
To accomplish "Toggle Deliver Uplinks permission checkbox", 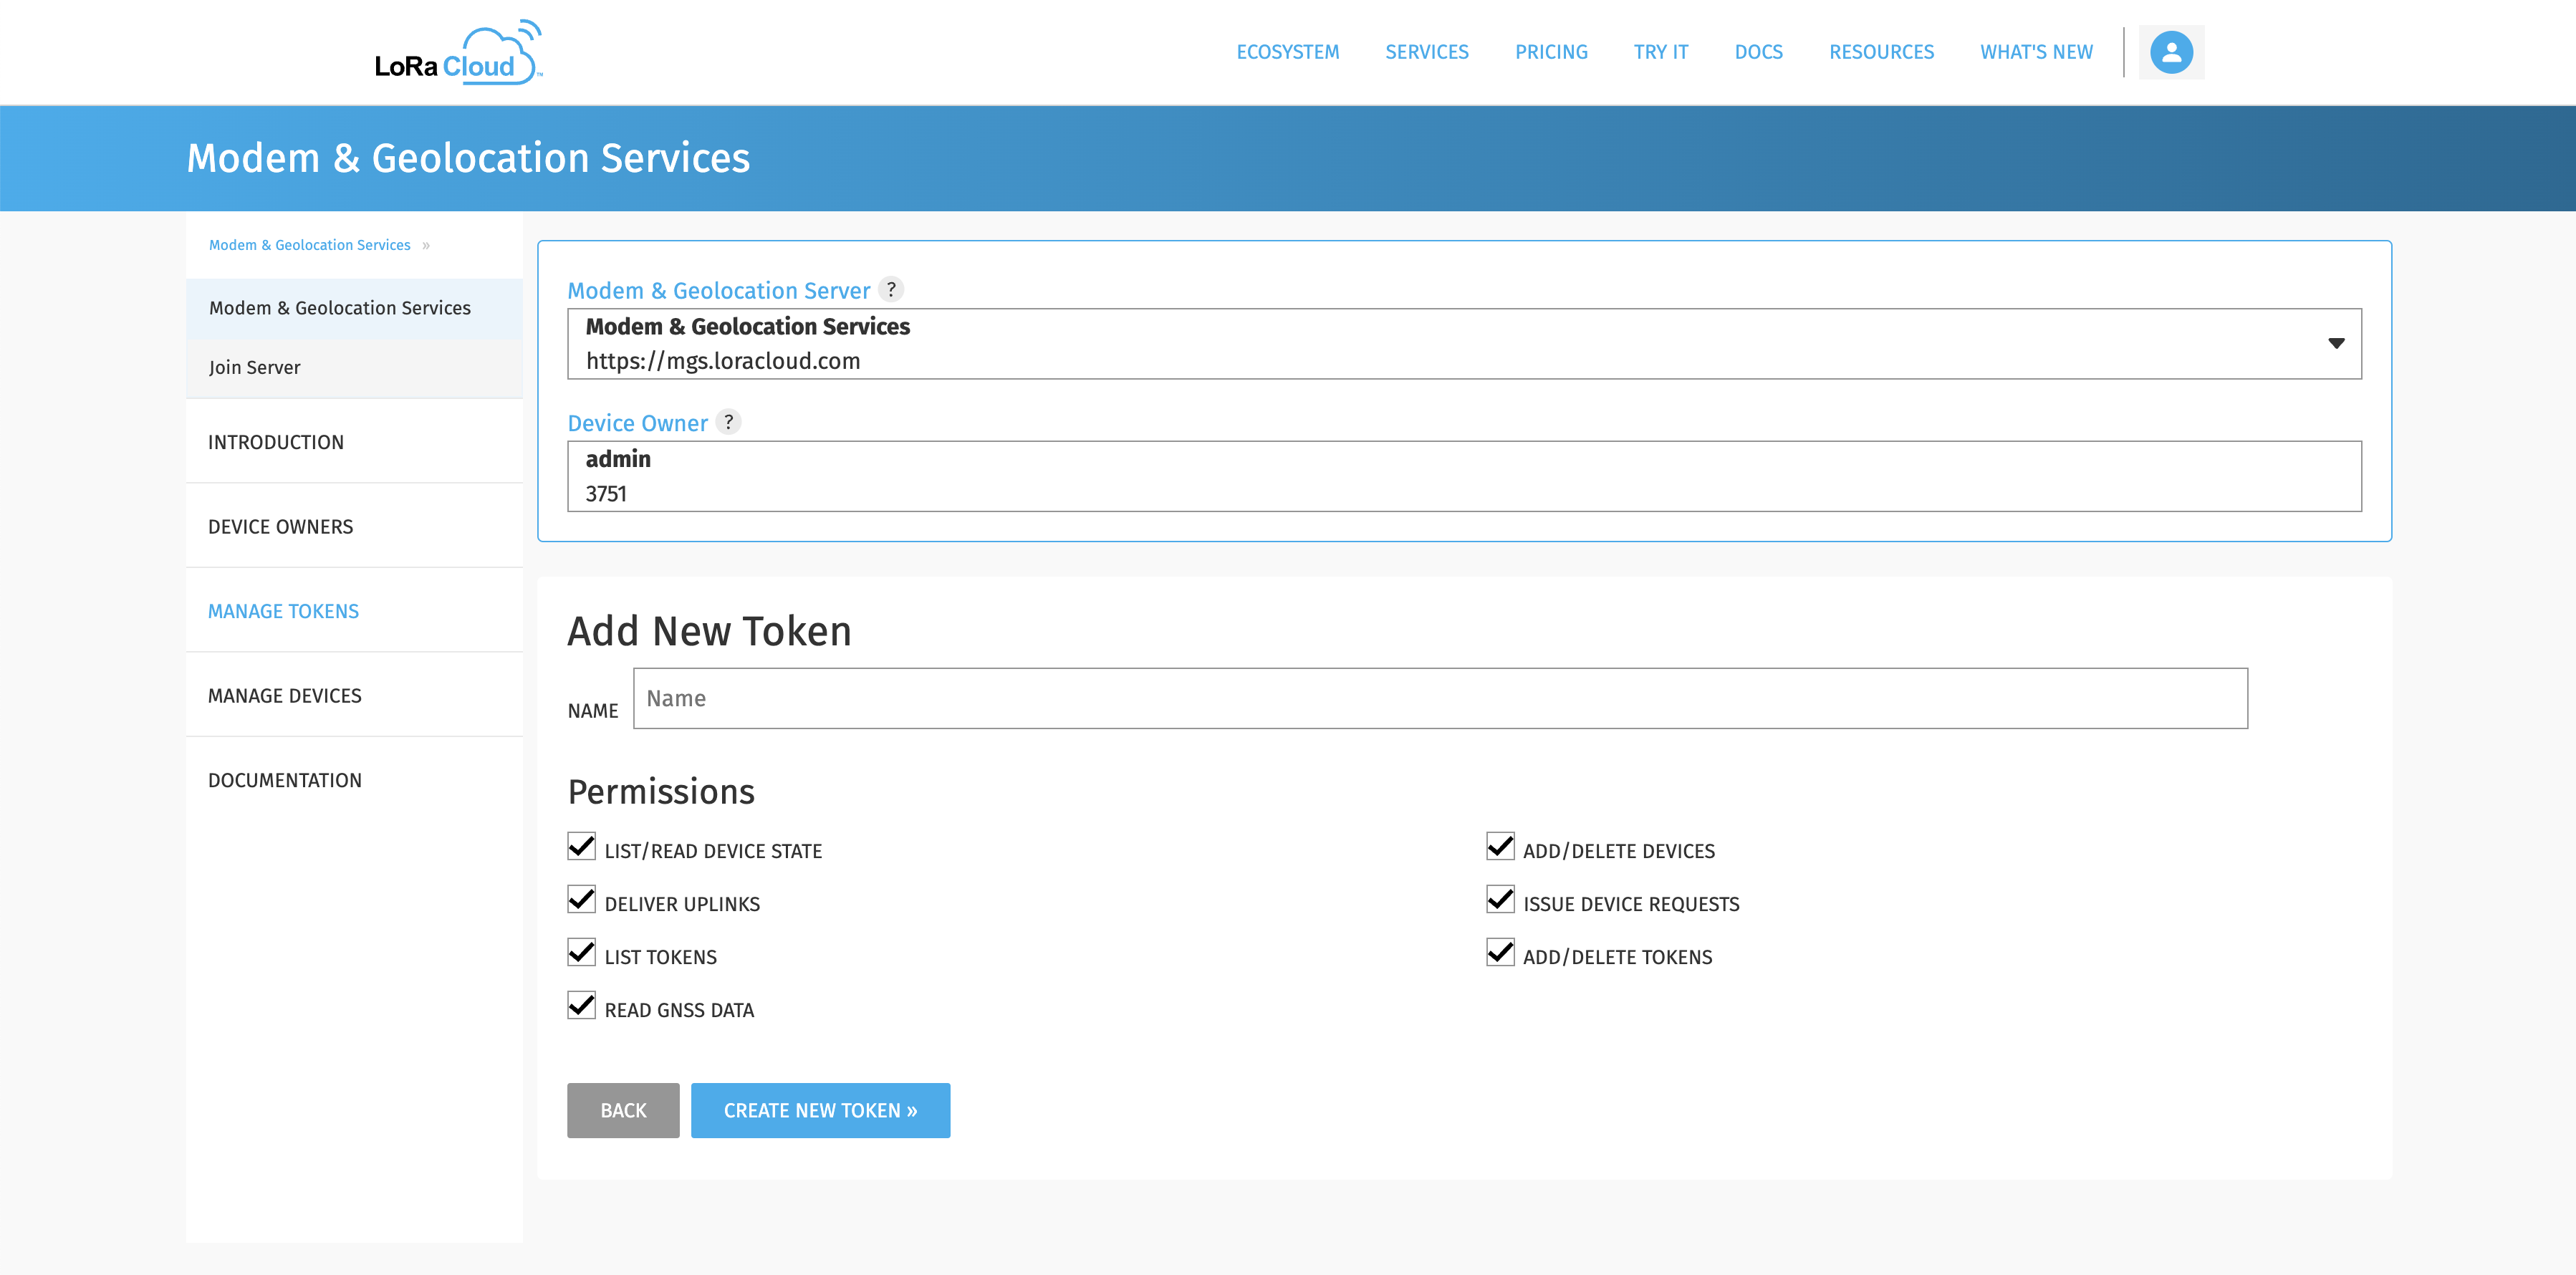I will click(581, 900).
